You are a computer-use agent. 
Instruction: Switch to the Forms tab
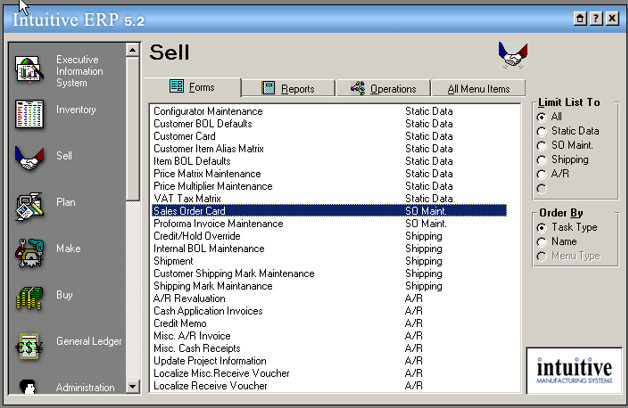[x=193, y=87]
